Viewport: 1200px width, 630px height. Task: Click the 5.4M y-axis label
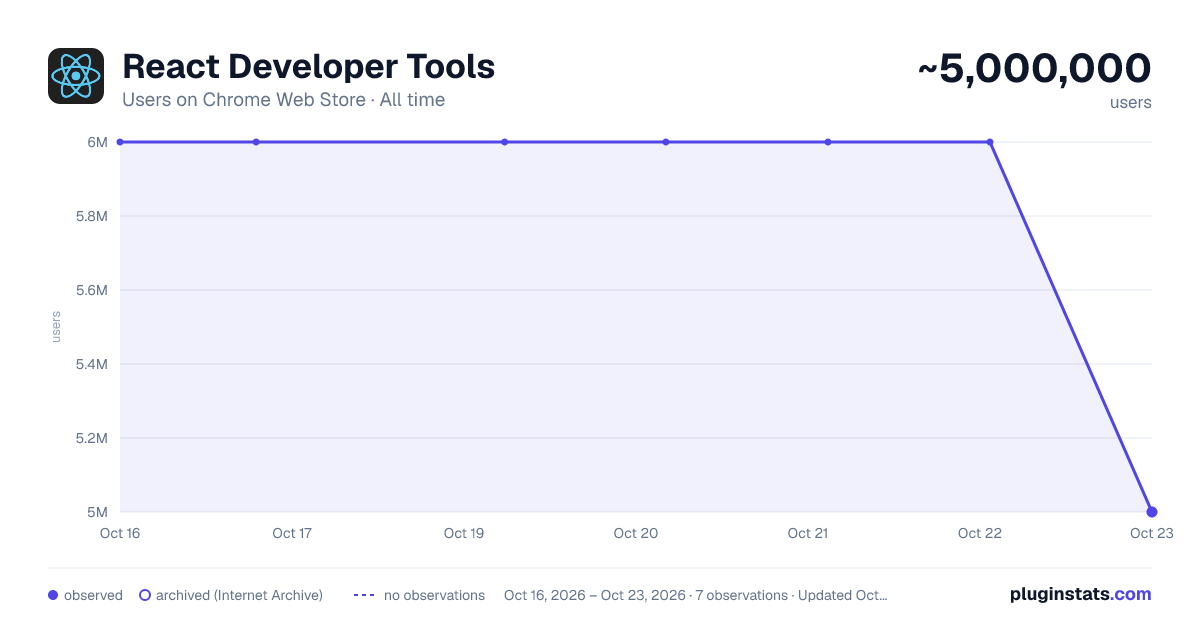[92, 364]
